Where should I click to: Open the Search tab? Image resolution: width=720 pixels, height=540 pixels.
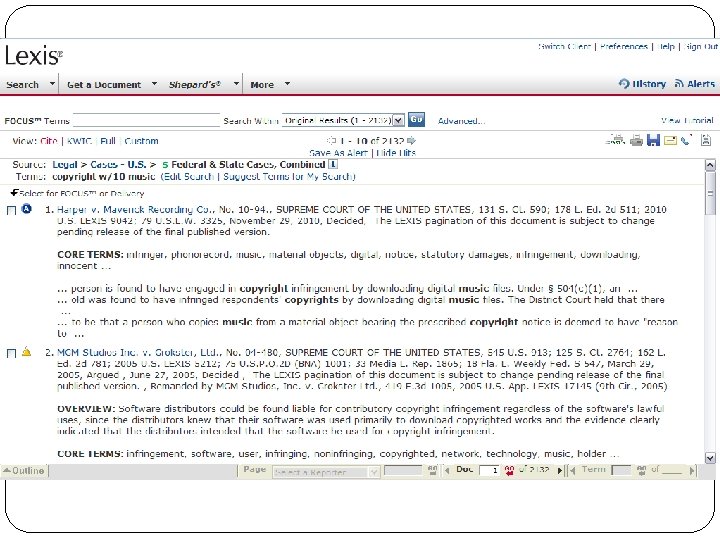point(22,84)
